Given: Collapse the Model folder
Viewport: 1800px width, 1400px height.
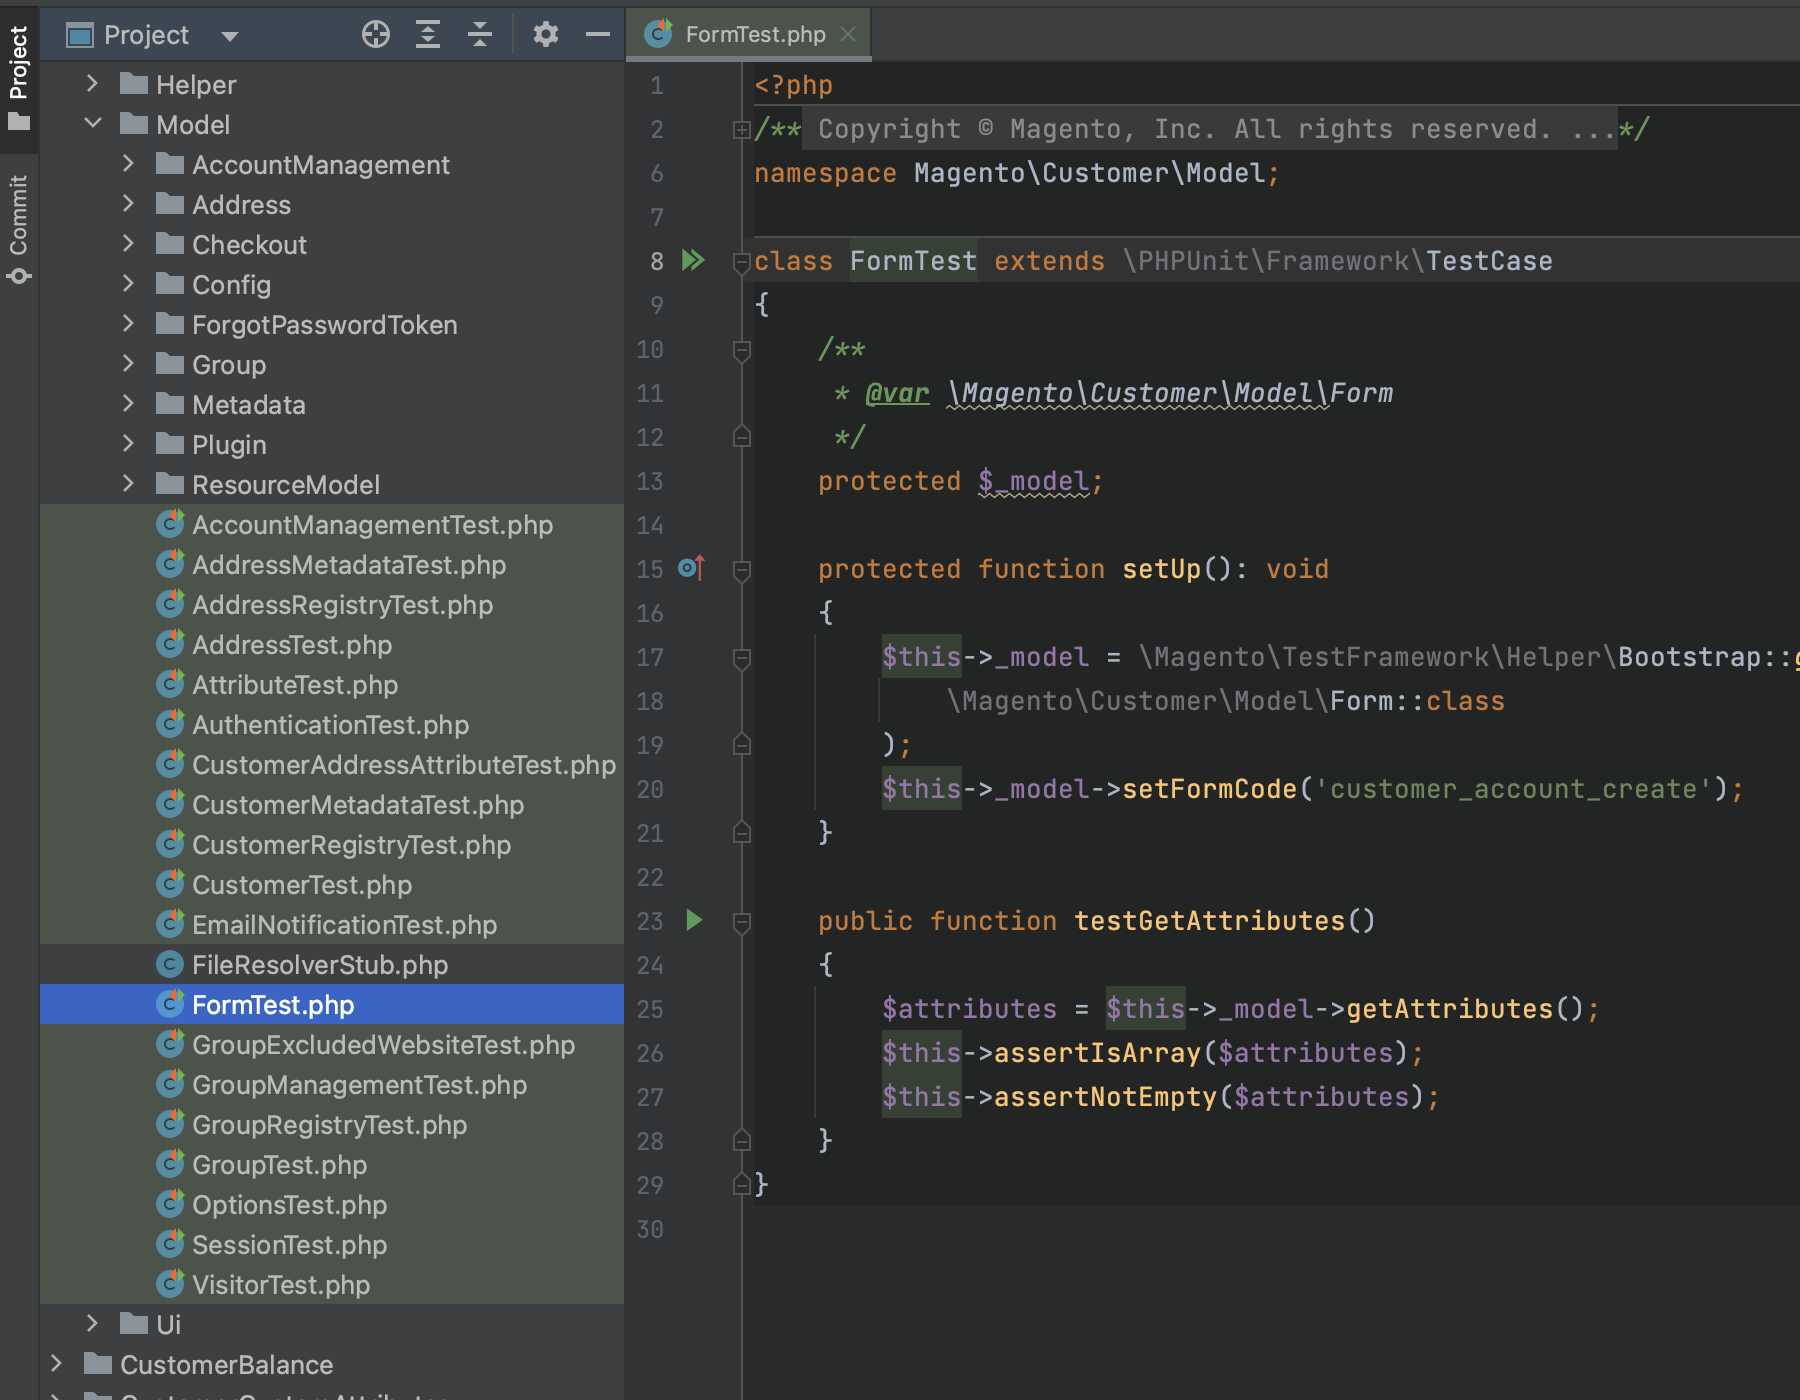Looking at the screenshot, I should coord(93,124).
